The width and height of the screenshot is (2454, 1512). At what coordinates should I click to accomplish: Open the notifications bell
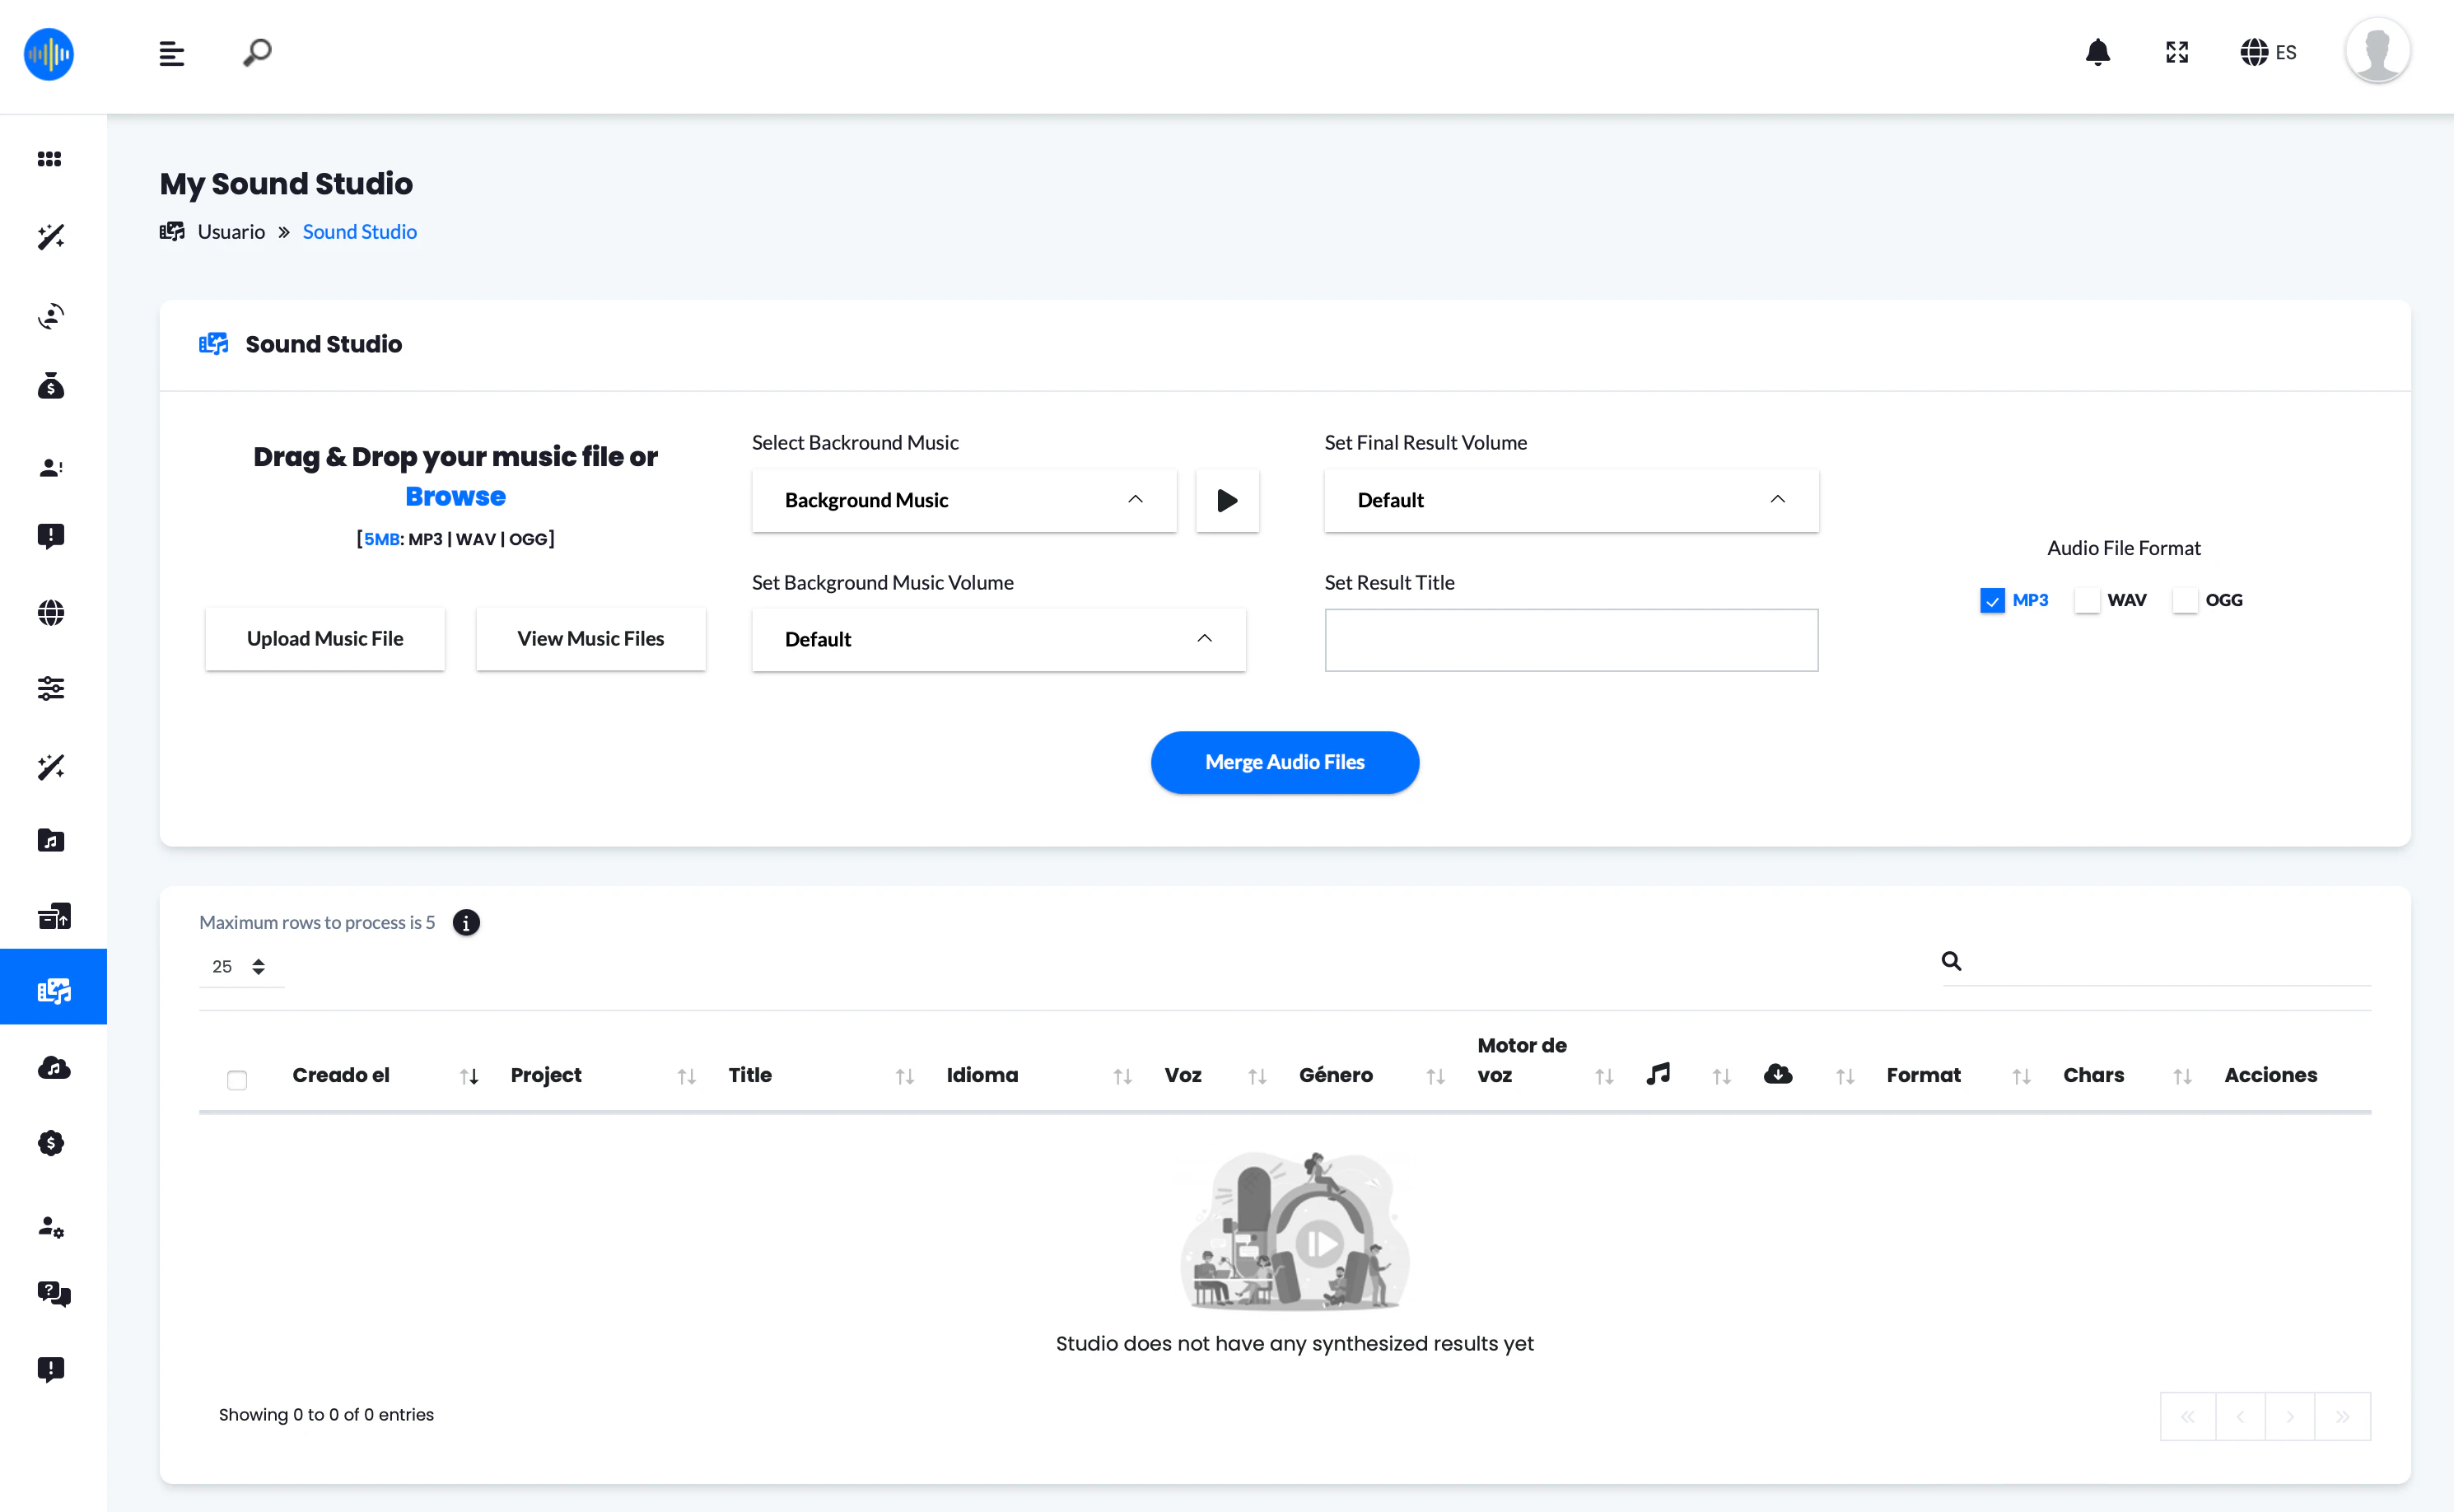tap(2098, 52)
